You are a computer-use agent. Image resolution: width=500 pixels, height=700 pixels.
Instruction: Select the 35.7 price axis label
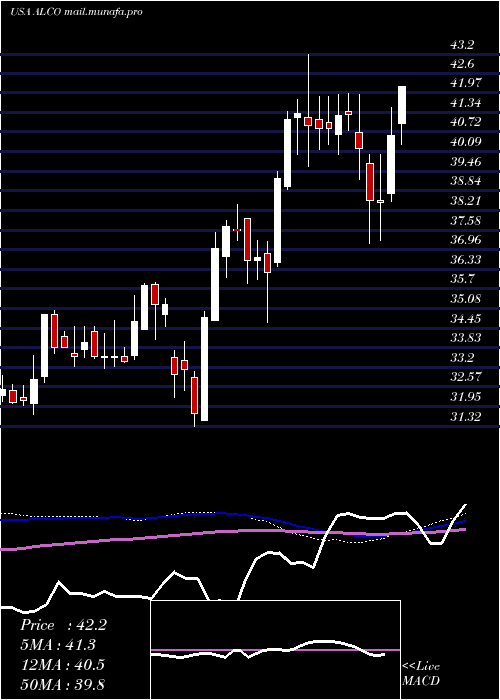(462, 279)
